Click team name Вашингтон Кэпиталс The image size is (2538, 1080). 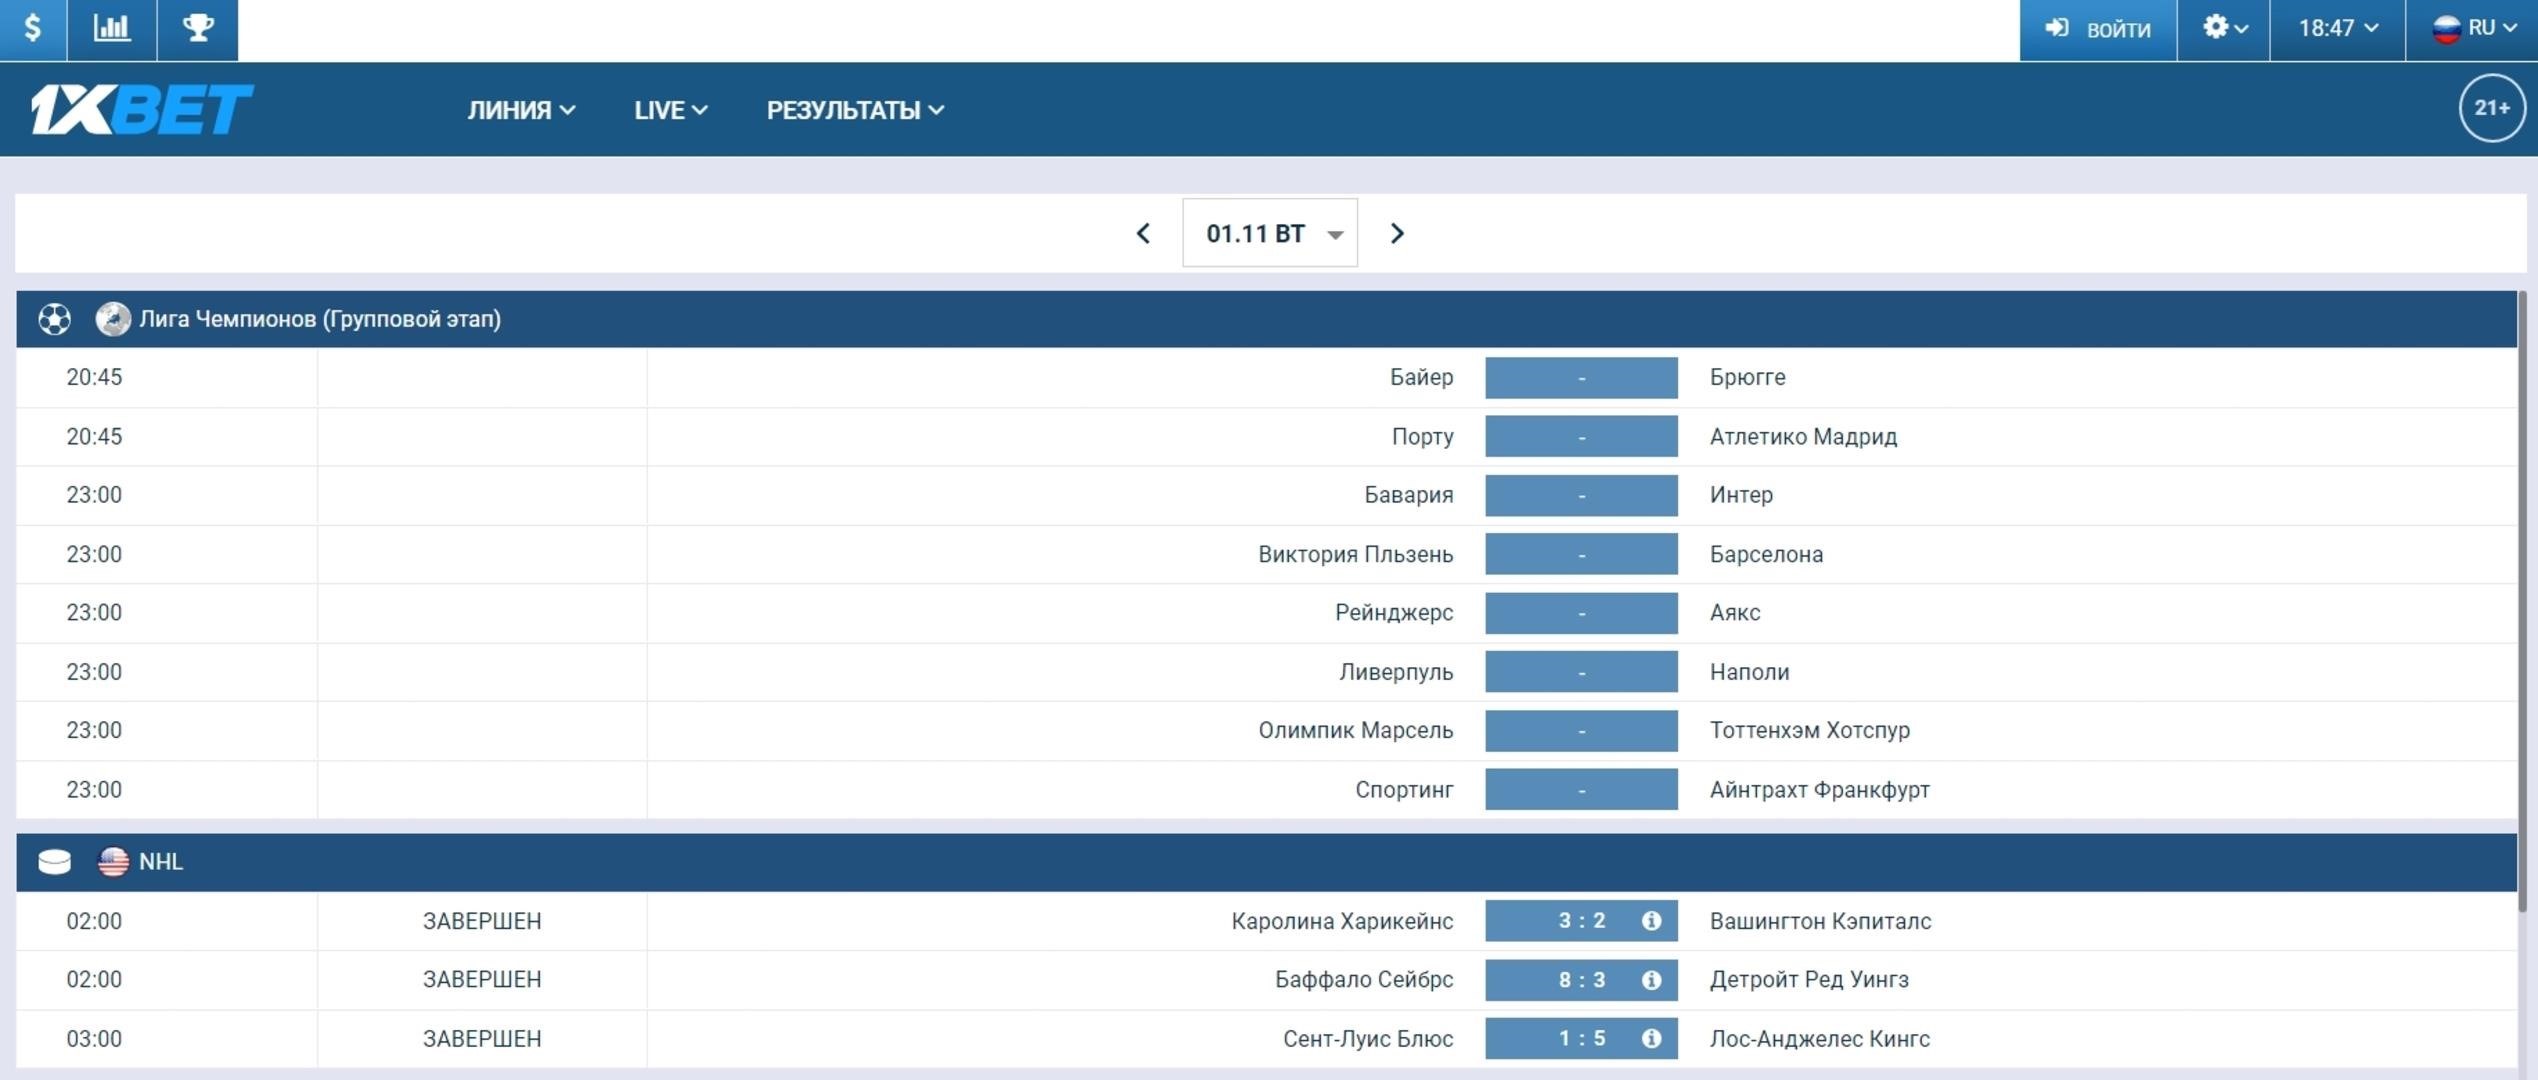click(x=1820, y=921)
